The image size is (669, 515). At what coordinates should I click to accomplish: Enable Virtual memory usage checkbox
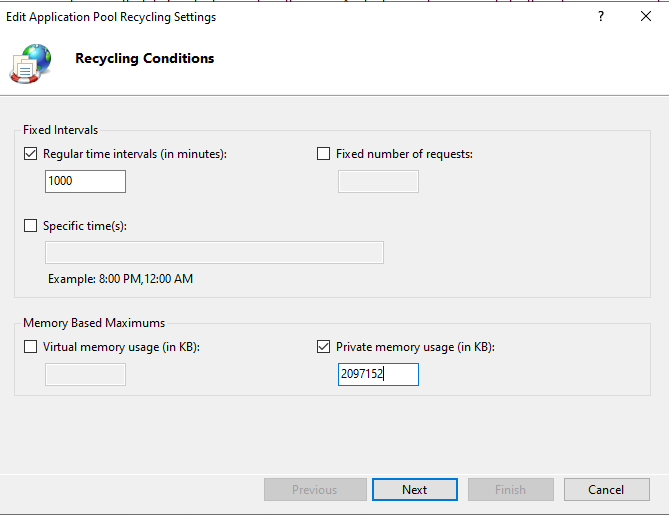click(x=30, y=346)
